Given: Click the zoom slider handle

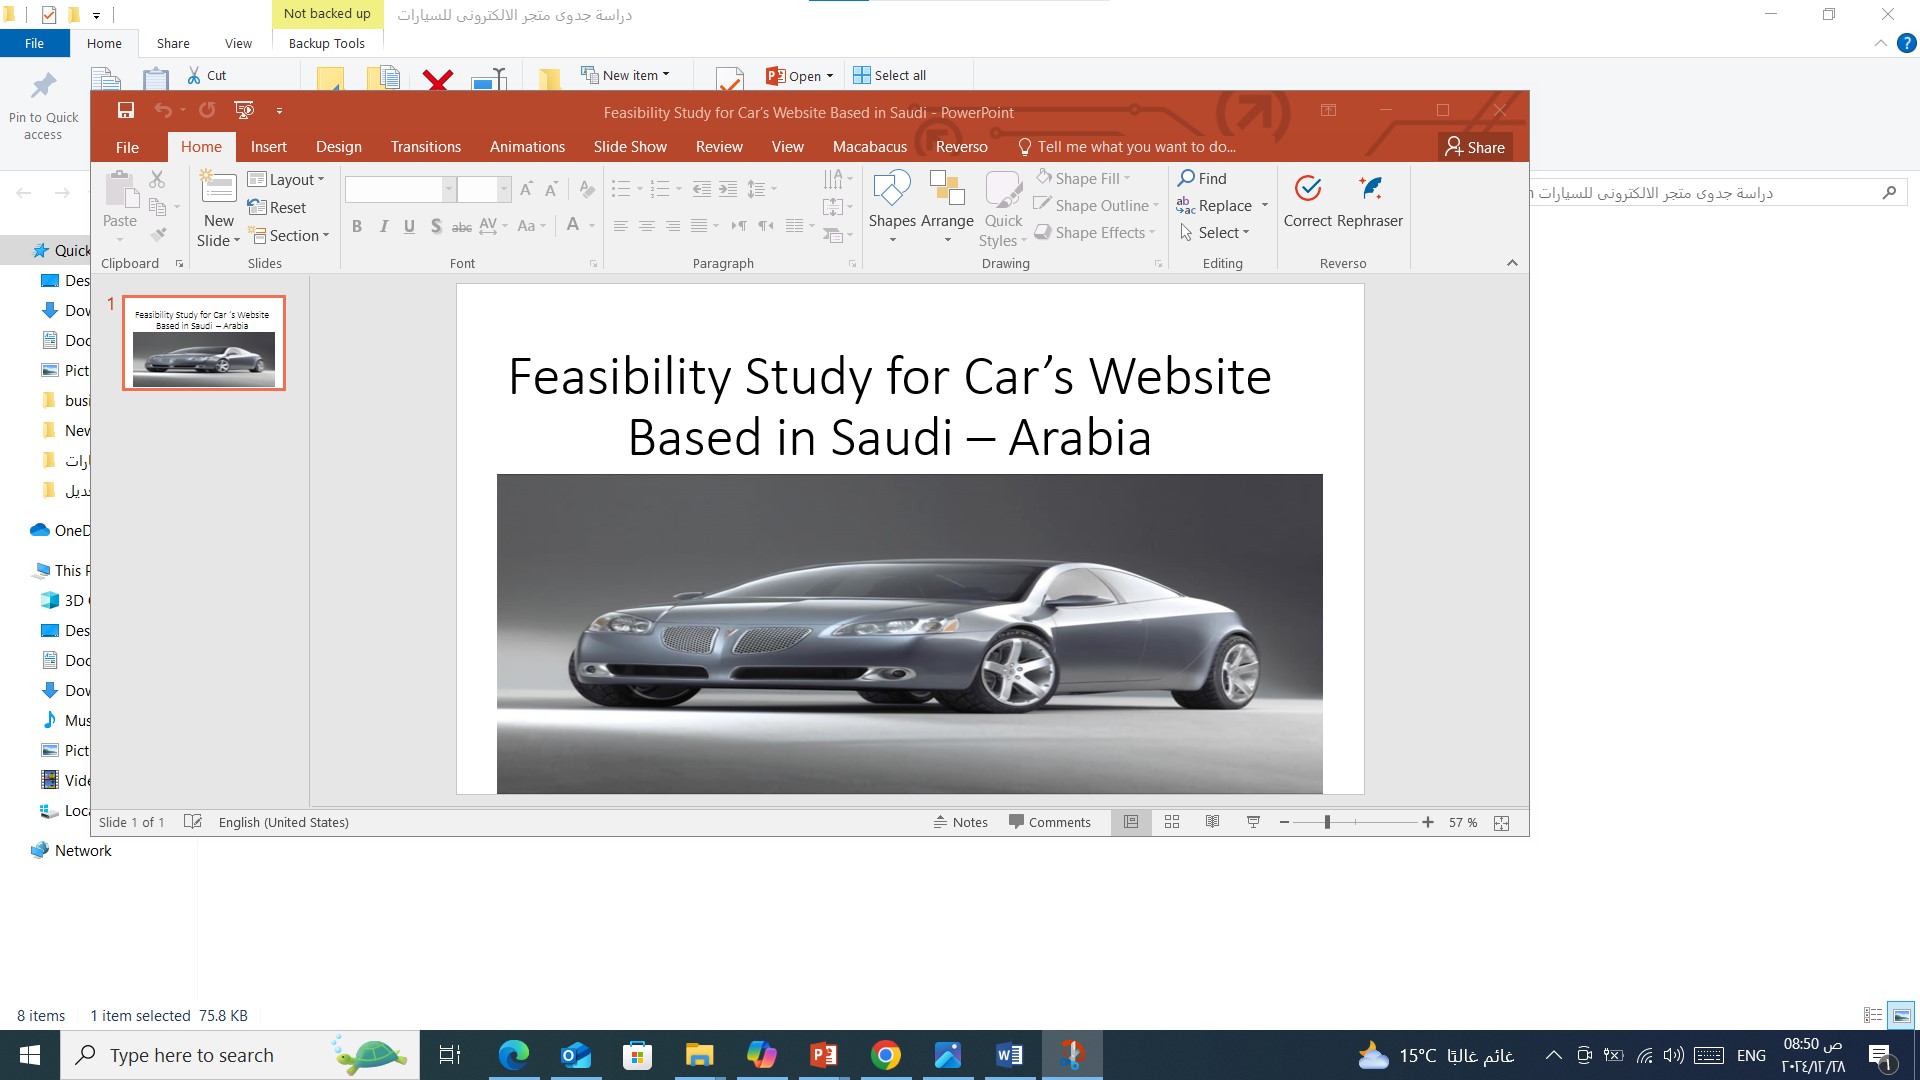Looking at the screenshot, I should point(1327,822).
